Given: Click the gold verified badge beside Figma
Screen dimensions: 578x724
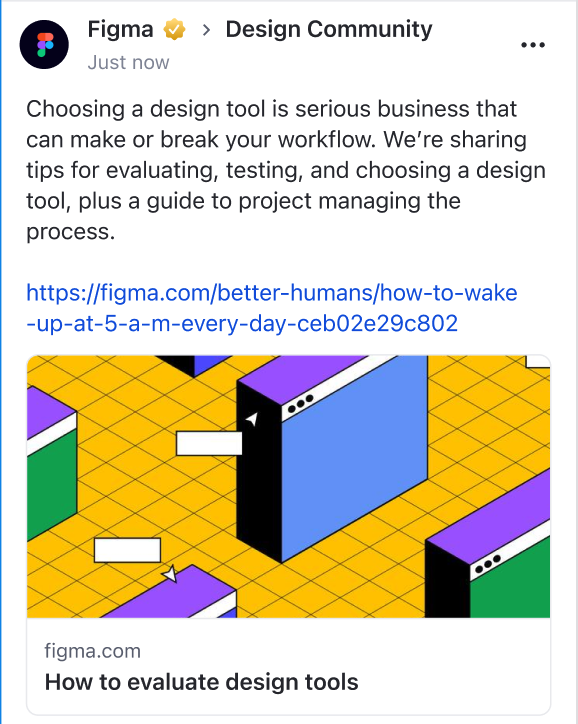Looking at the screenshot, I should [174, 30].
